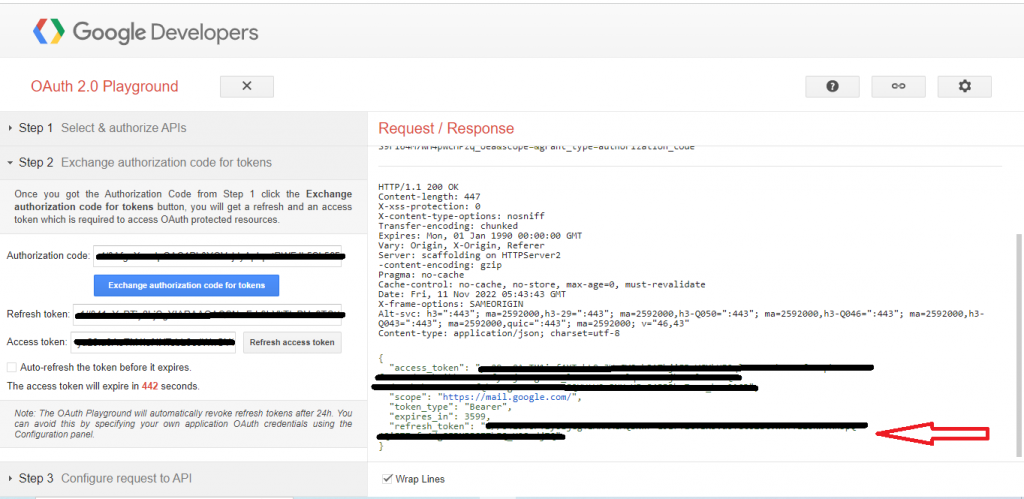Click the response panel vertical scrollbar
Viewport: 1024px width, 499px height.
click(x=1019, y=346)
